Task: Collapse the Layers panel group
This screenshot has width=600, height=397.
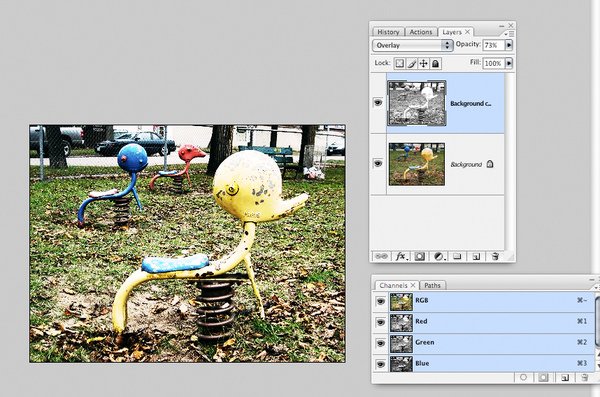Action: [x=502, y=25]
